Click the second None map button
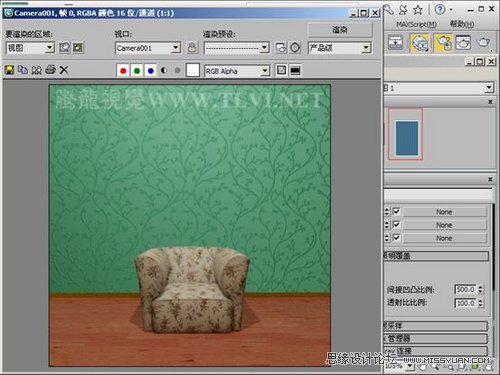 click(x=445, y=225)
